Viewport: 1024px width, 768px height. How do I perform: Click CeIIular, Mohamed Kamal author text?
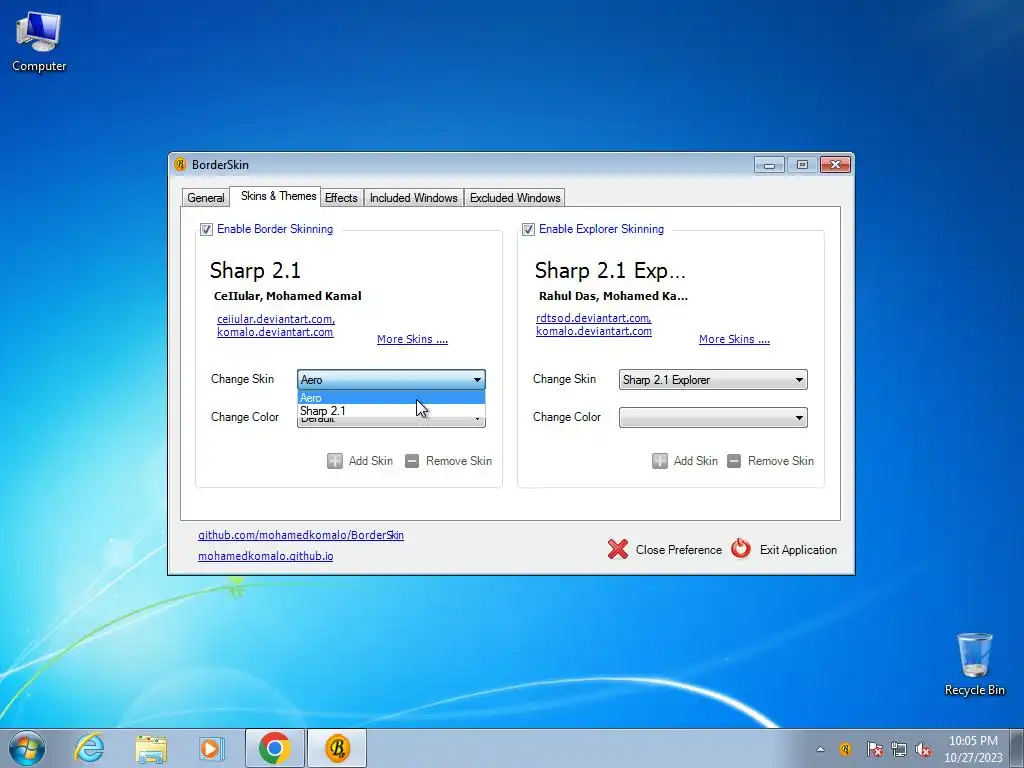(287, 296)
